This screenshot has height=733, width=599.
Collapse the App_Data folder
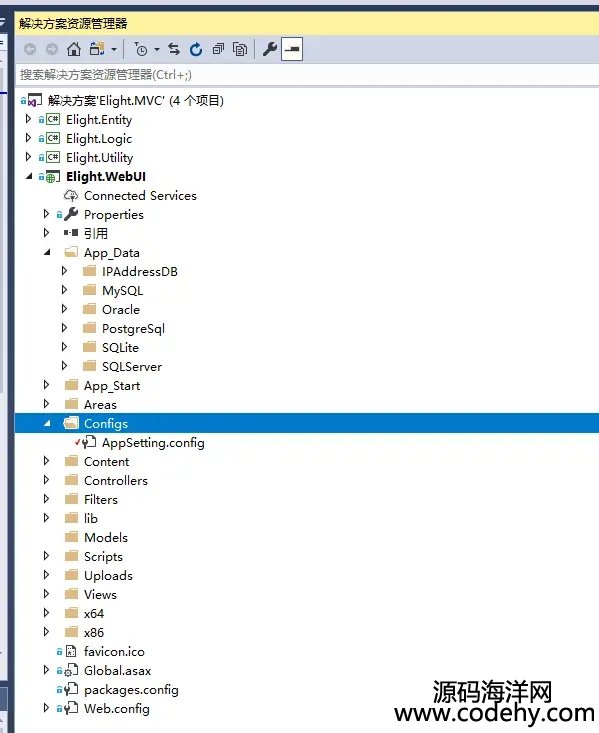pyautogui.click(x=47, y=252)
